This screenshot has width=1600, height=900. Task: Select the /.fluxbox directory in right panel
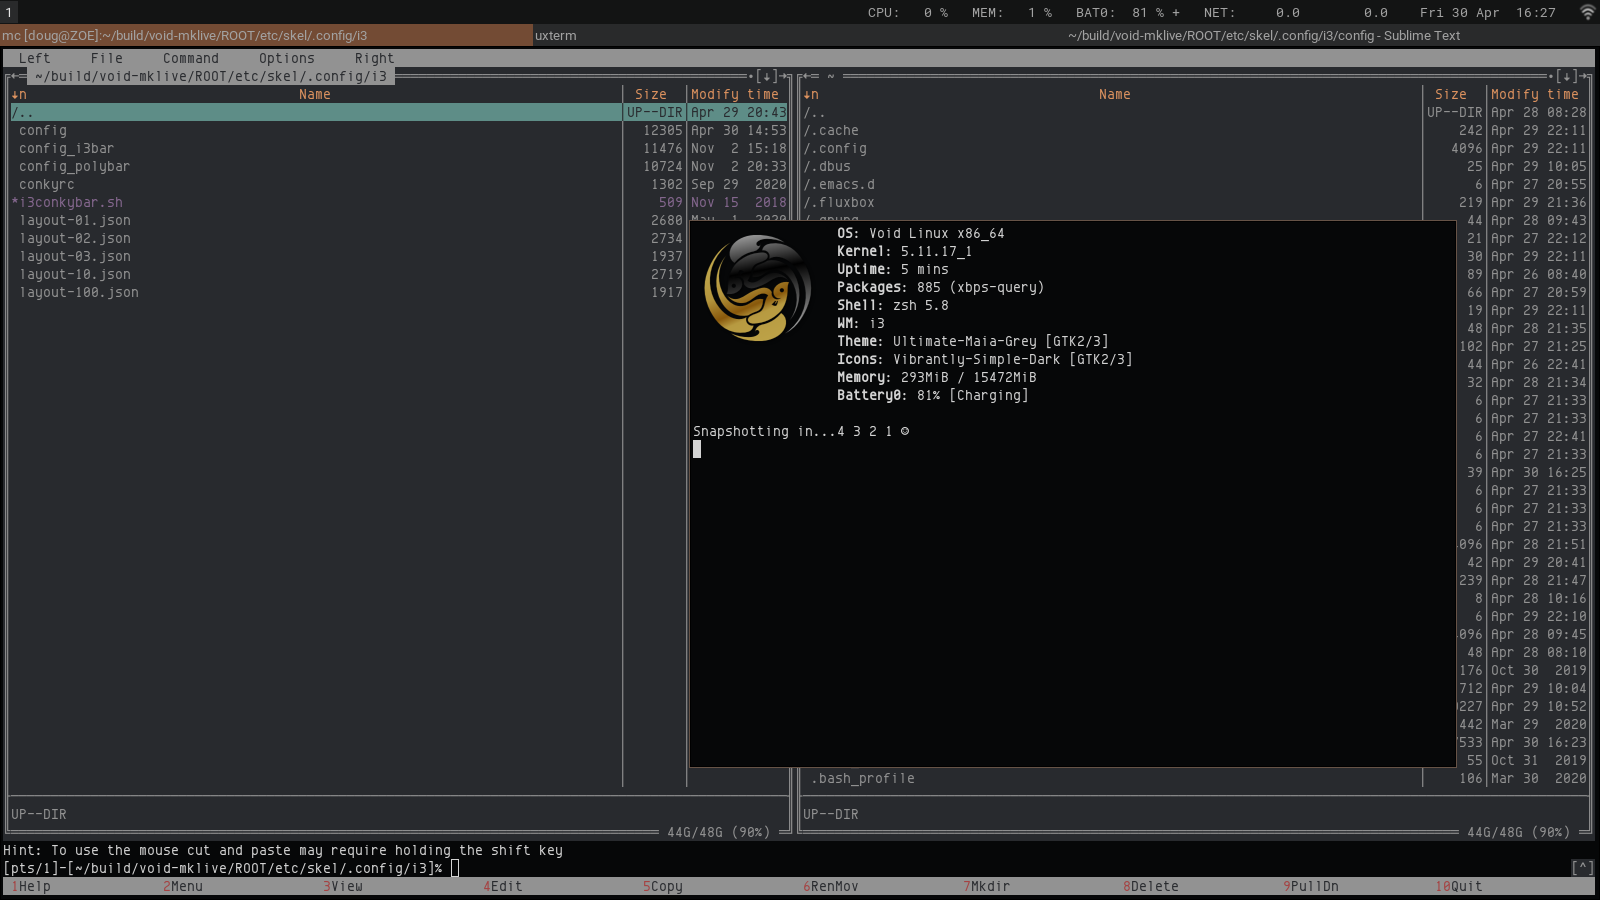click(838, 202)
